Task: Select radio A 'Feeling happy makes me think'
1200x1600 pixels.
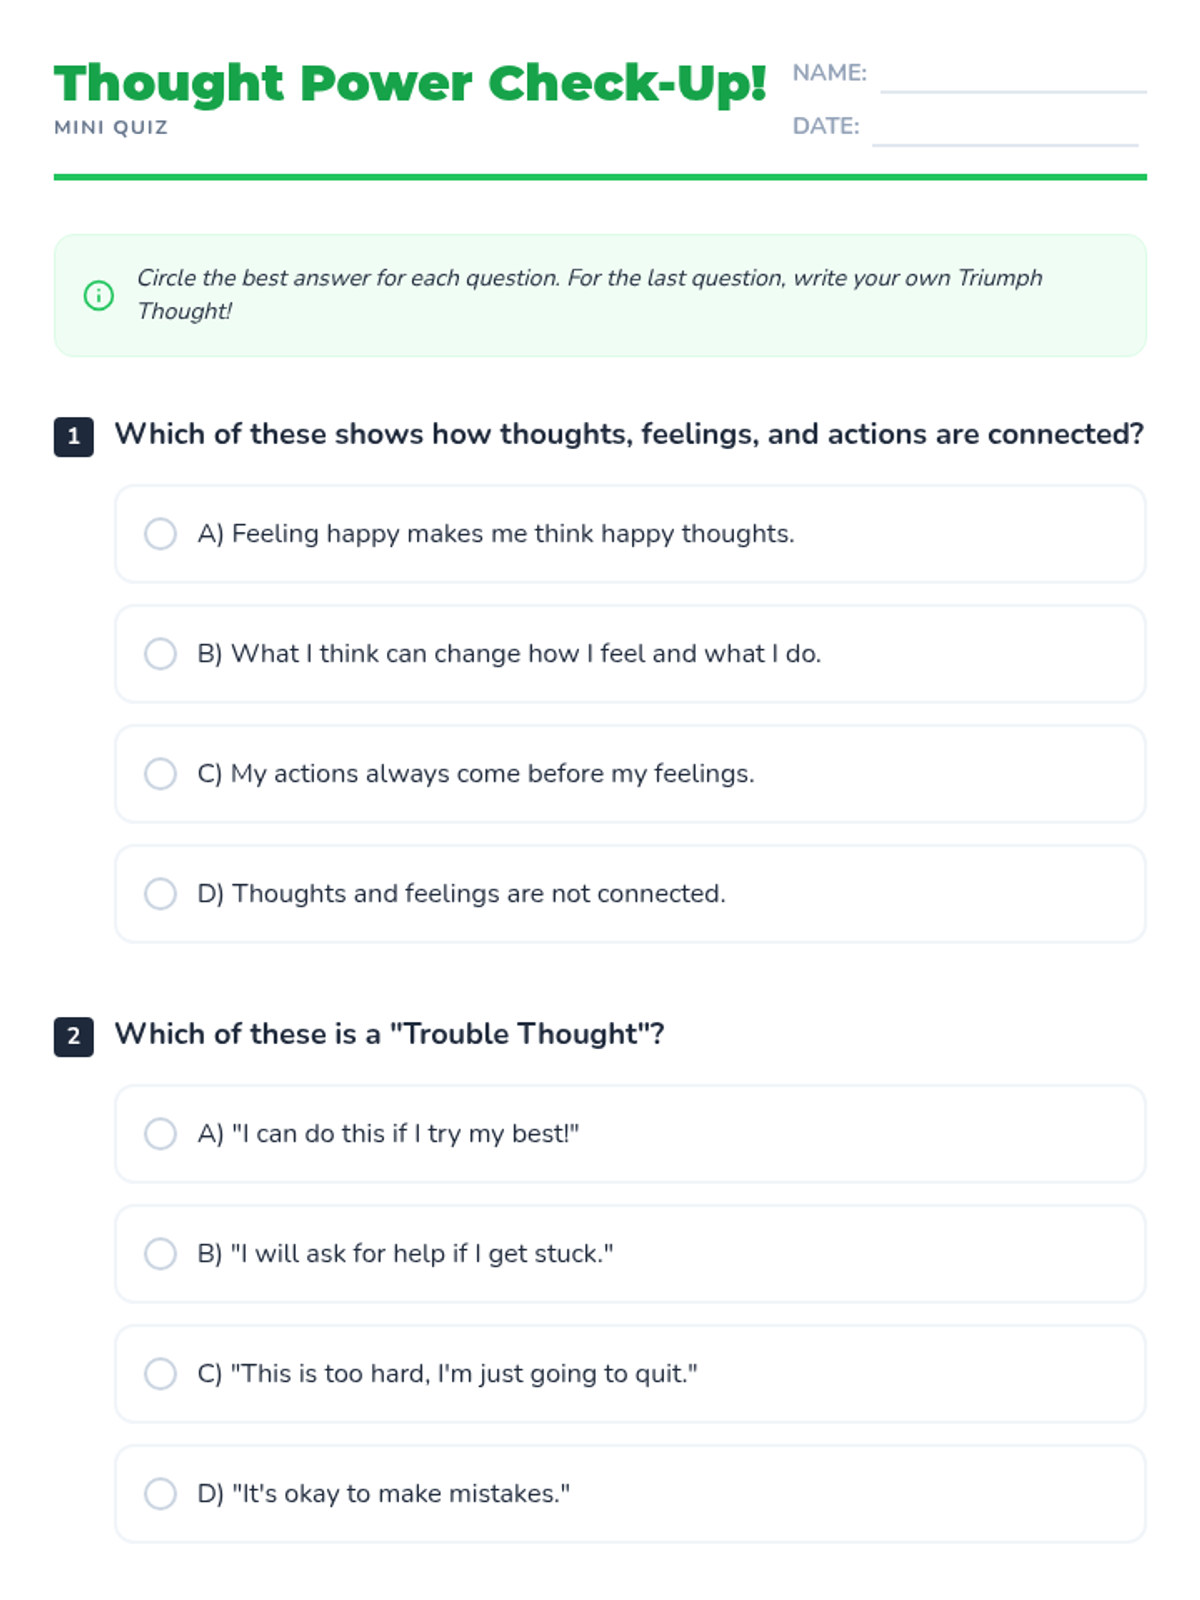Action: click(x=160, y=534)
